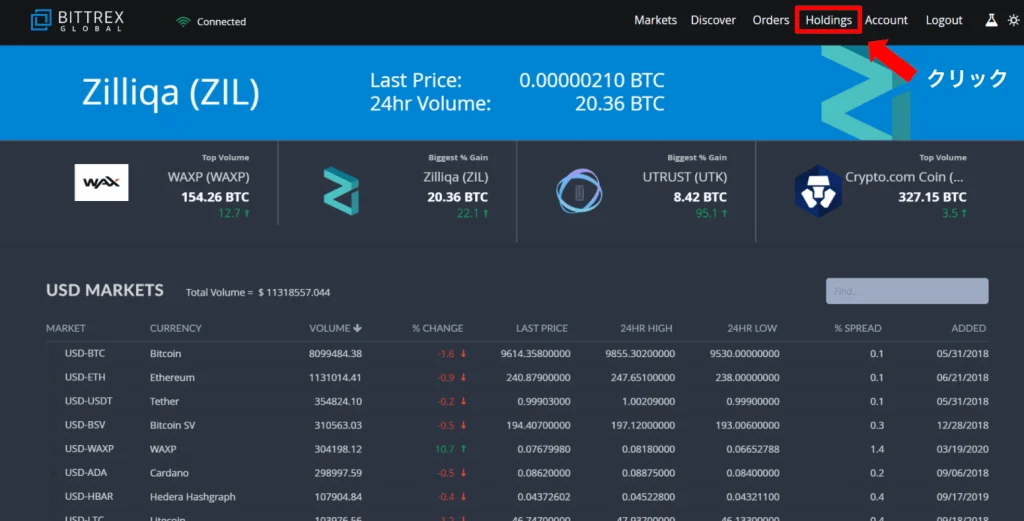Click the green up arrow in USD-WAXP row
Screen dimensions: 1024x521
click(x=463, y=449)
